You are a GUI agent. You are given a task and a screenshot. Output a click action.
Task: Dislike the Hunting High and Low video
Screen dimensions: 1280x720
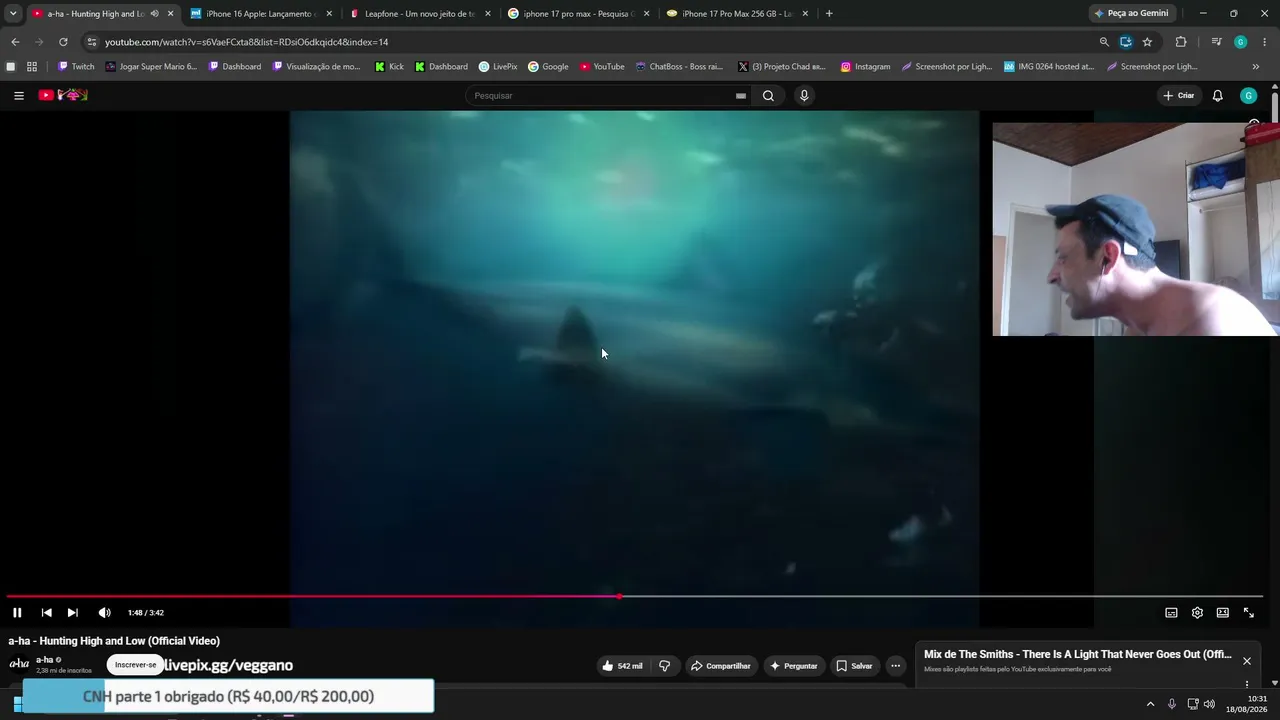coord(664,666)
